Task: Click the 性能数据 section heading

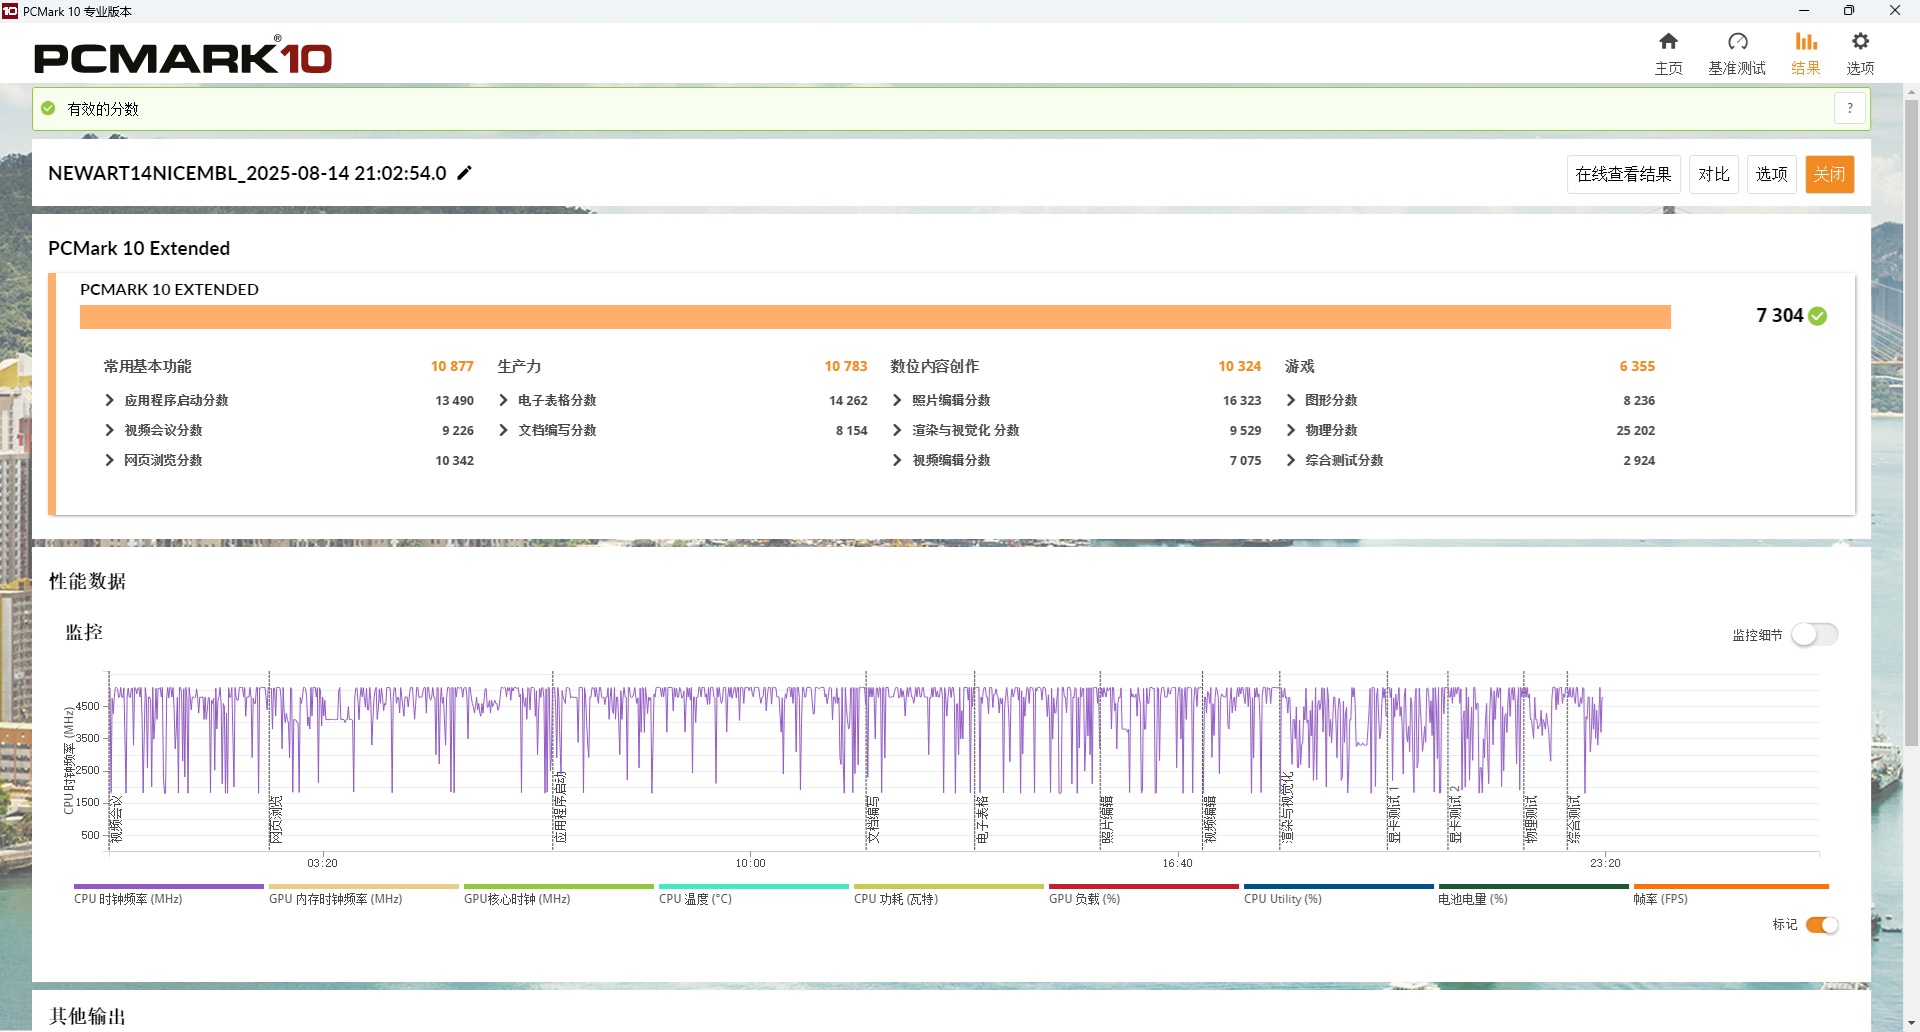Action: (88, 581)
